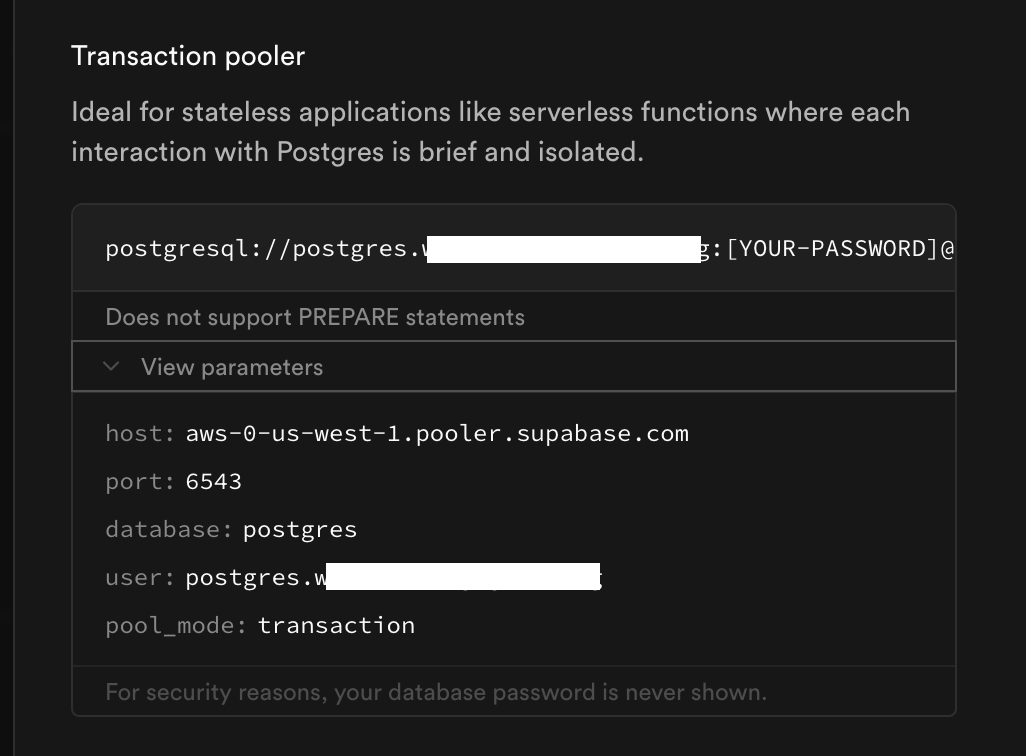Click "Does not support PREPARE statements" note
The height and width of the screenshot is (756, 1026).
click(315, 317)
